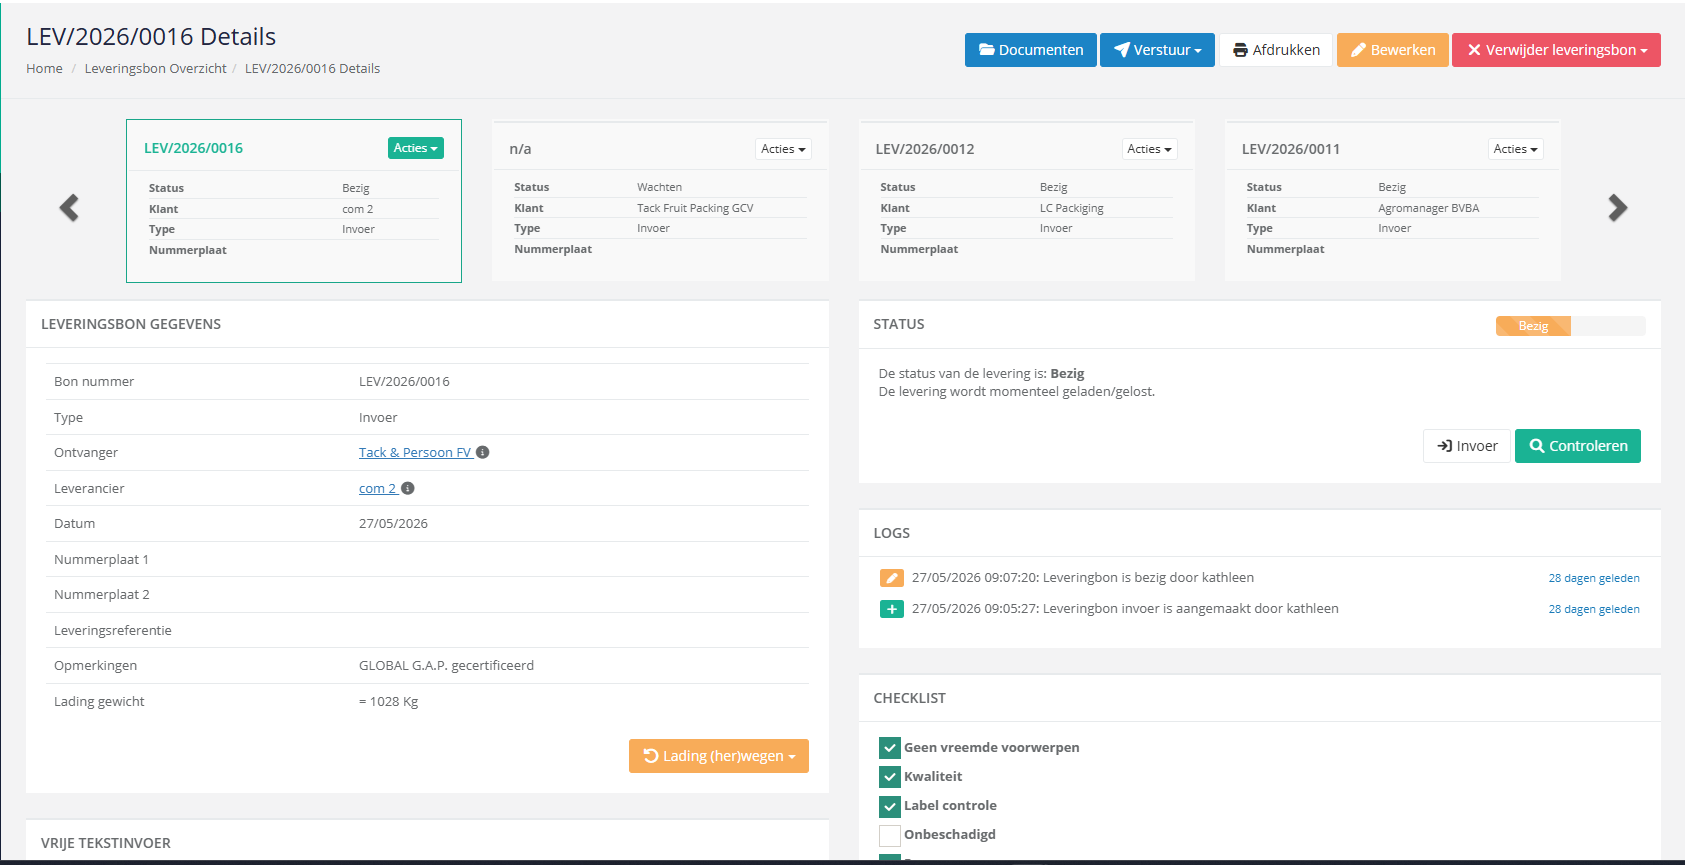The image size is (1685, 865).
Task: Open Acties dropdown on LEV/2026/0011 card
Action: click(x=1516, y=149)
